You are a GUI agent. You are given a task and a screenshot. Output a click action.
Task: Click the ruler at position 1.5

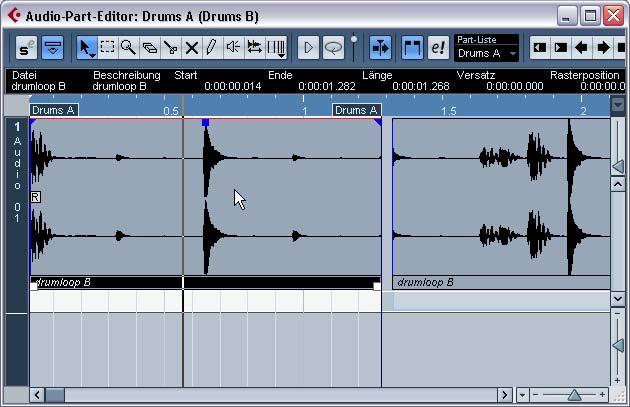[448, 111]
